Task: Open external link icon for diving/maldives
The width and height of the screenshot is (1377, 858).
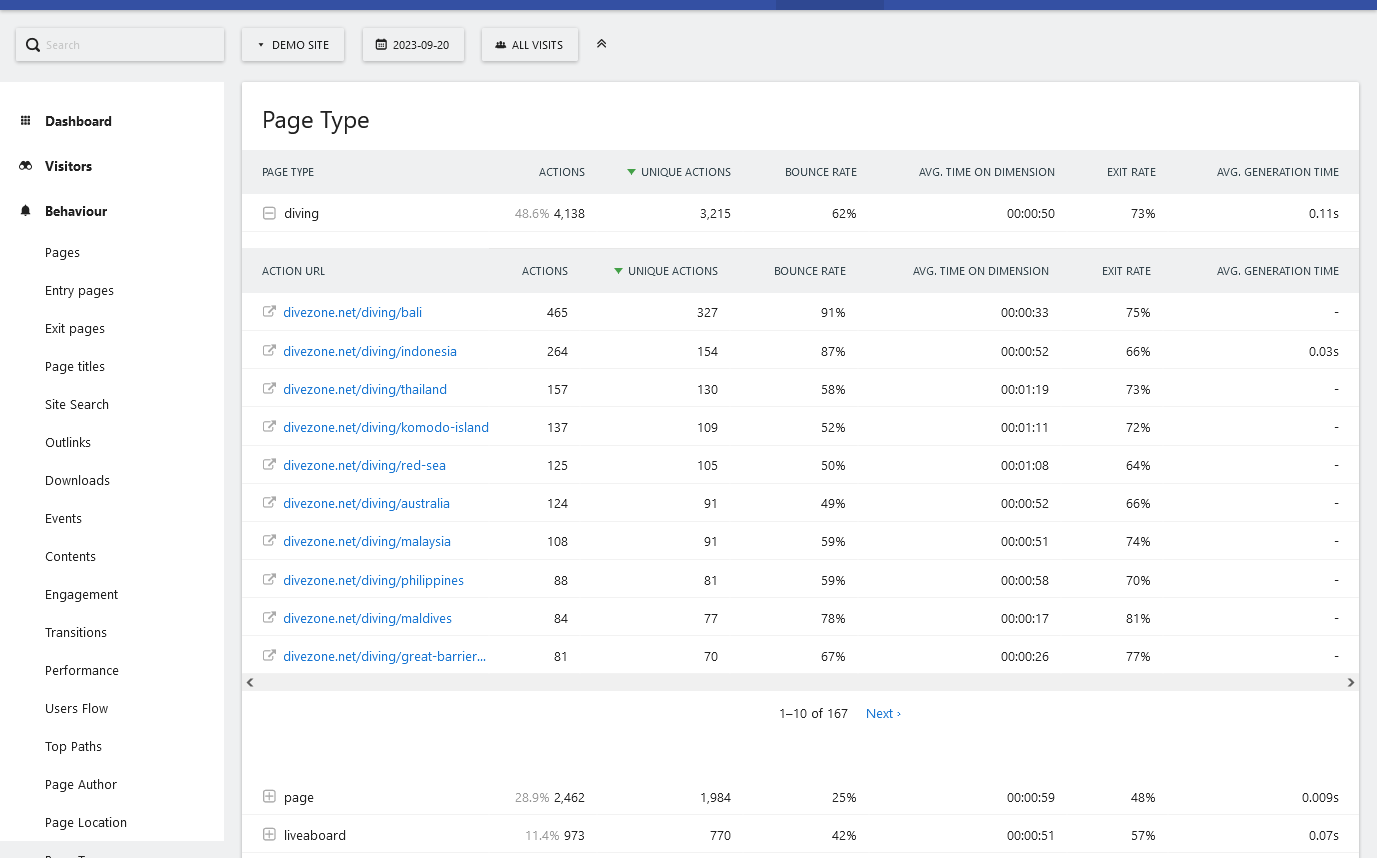Action: point(269,618)
